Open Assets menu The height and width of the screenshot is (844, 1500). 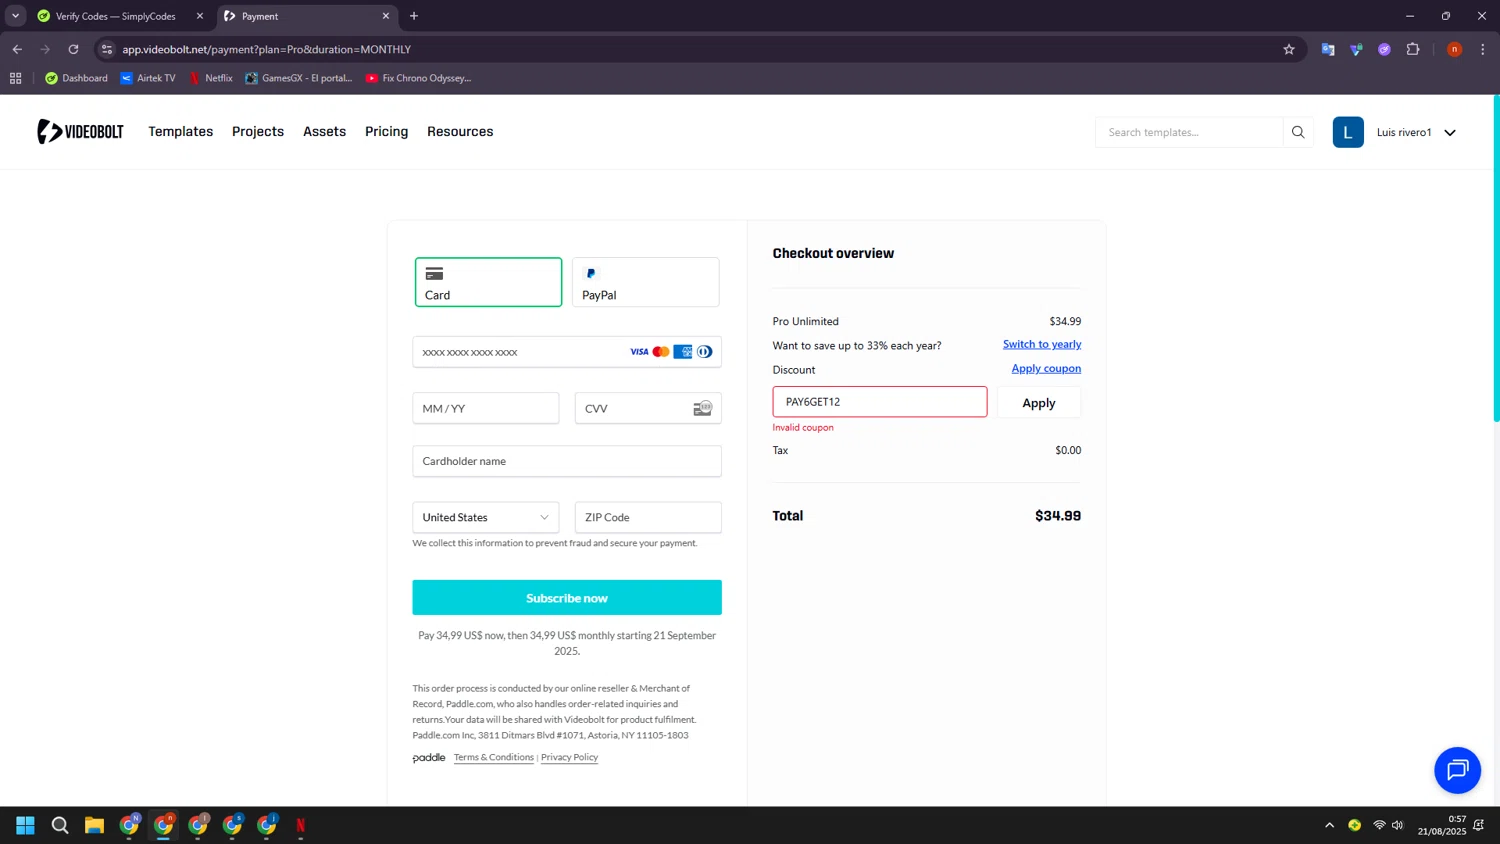[324, 131]
